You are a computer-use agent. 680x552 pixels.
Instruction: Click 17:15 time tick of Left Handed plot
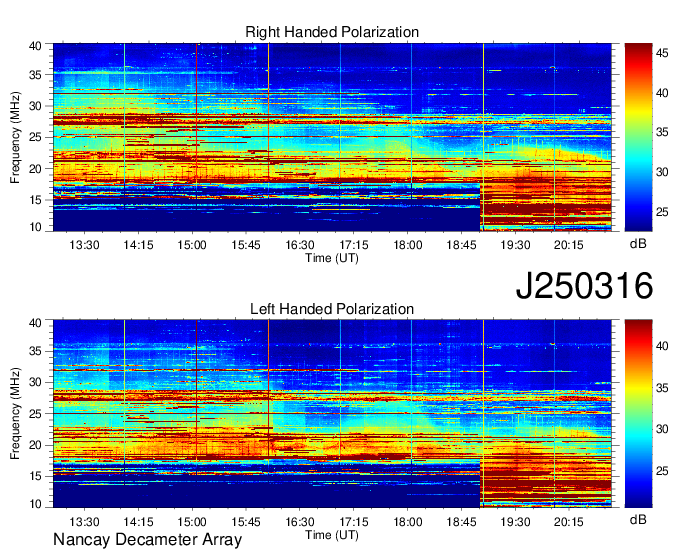point(353,522)
